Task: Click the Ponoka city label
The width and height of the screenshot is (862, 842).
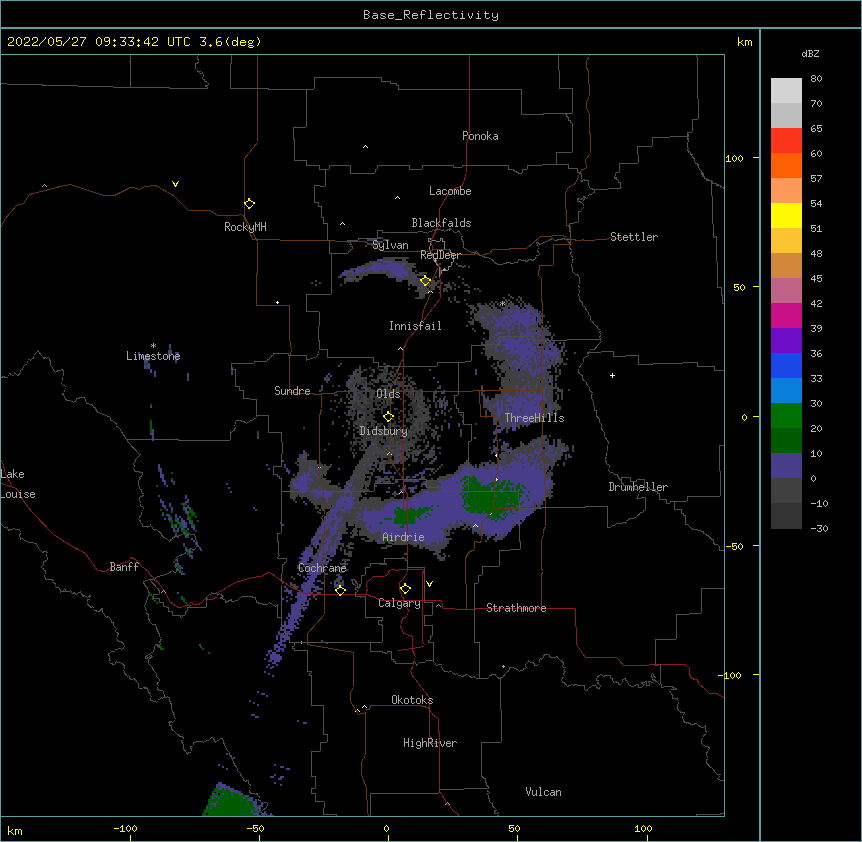Action: pyautogui.click(x=480, y=136)
